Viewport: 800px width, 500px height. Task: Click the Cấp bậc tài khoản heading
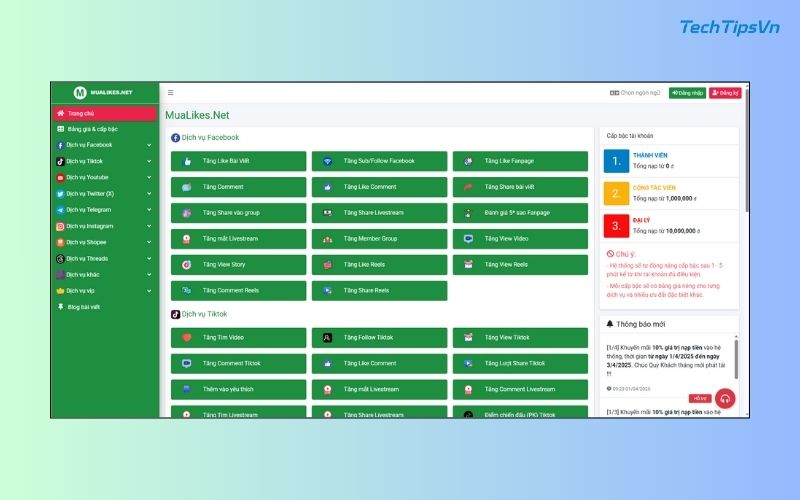point(630,136)
